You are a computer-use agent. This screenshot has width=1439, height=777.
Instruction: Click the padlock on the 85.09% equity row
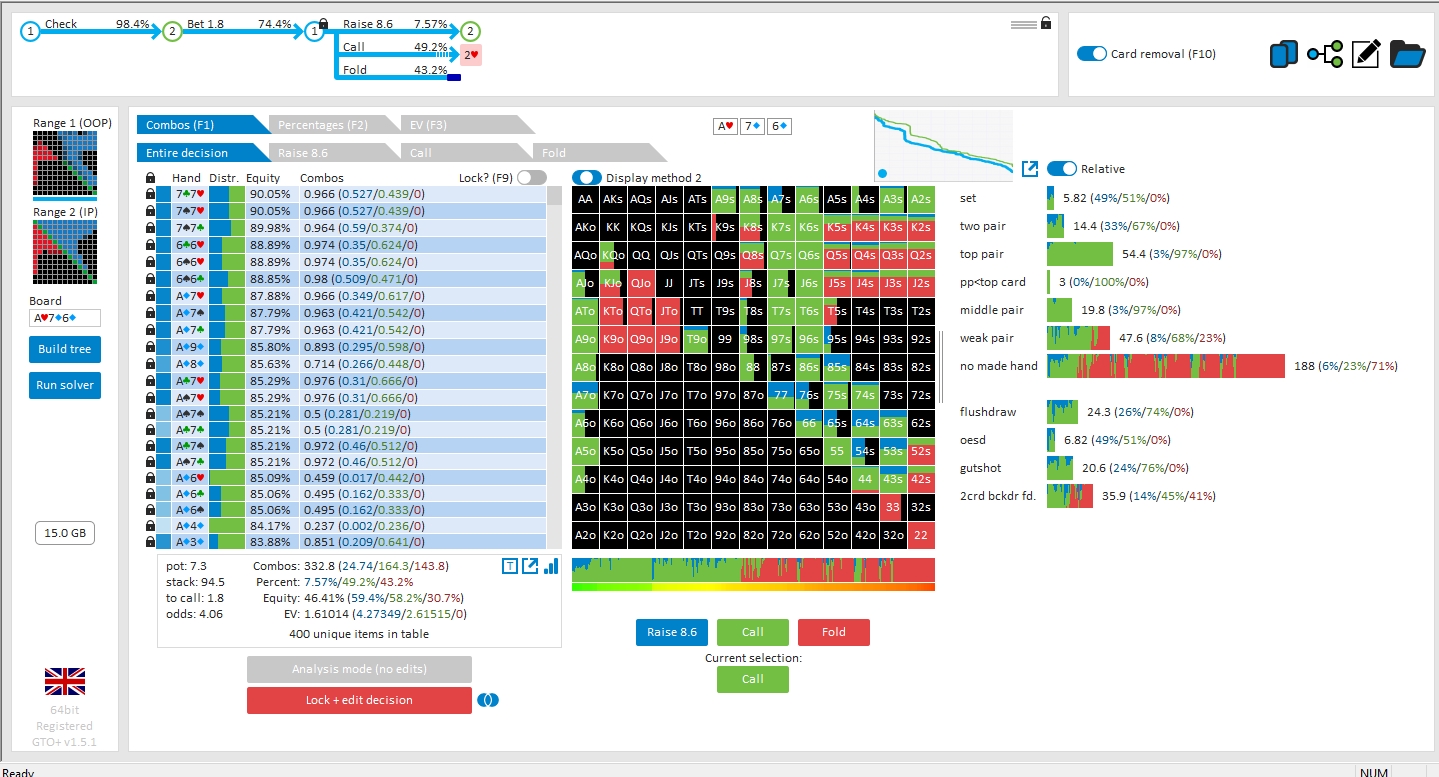(x=150, y=477)
